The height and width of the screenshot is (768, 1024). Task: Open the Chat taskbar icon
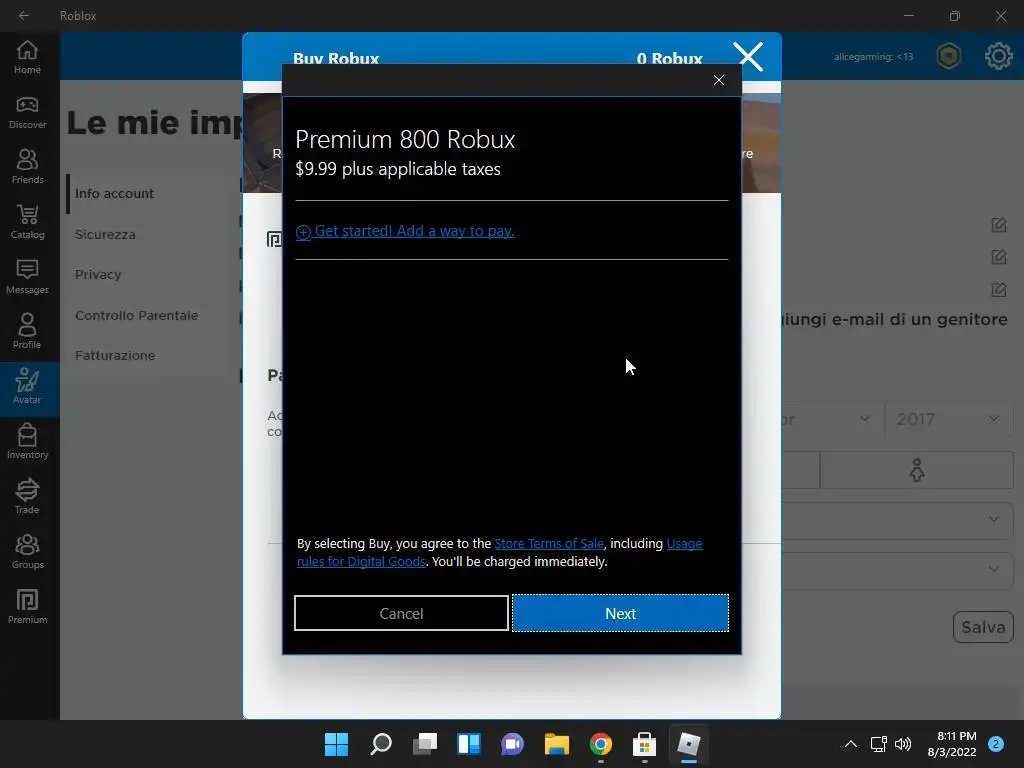[x=513, y=744]
